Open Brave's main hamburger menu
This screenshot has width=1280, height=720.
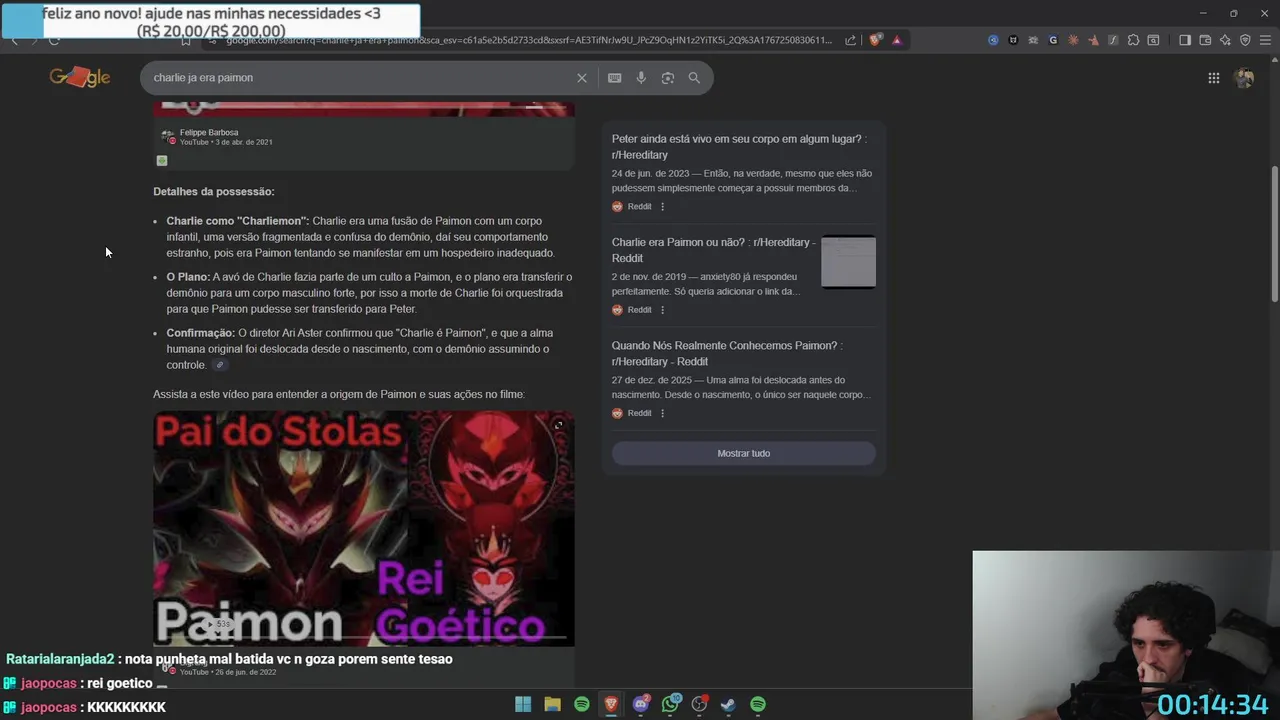(x=1265, y=40)
